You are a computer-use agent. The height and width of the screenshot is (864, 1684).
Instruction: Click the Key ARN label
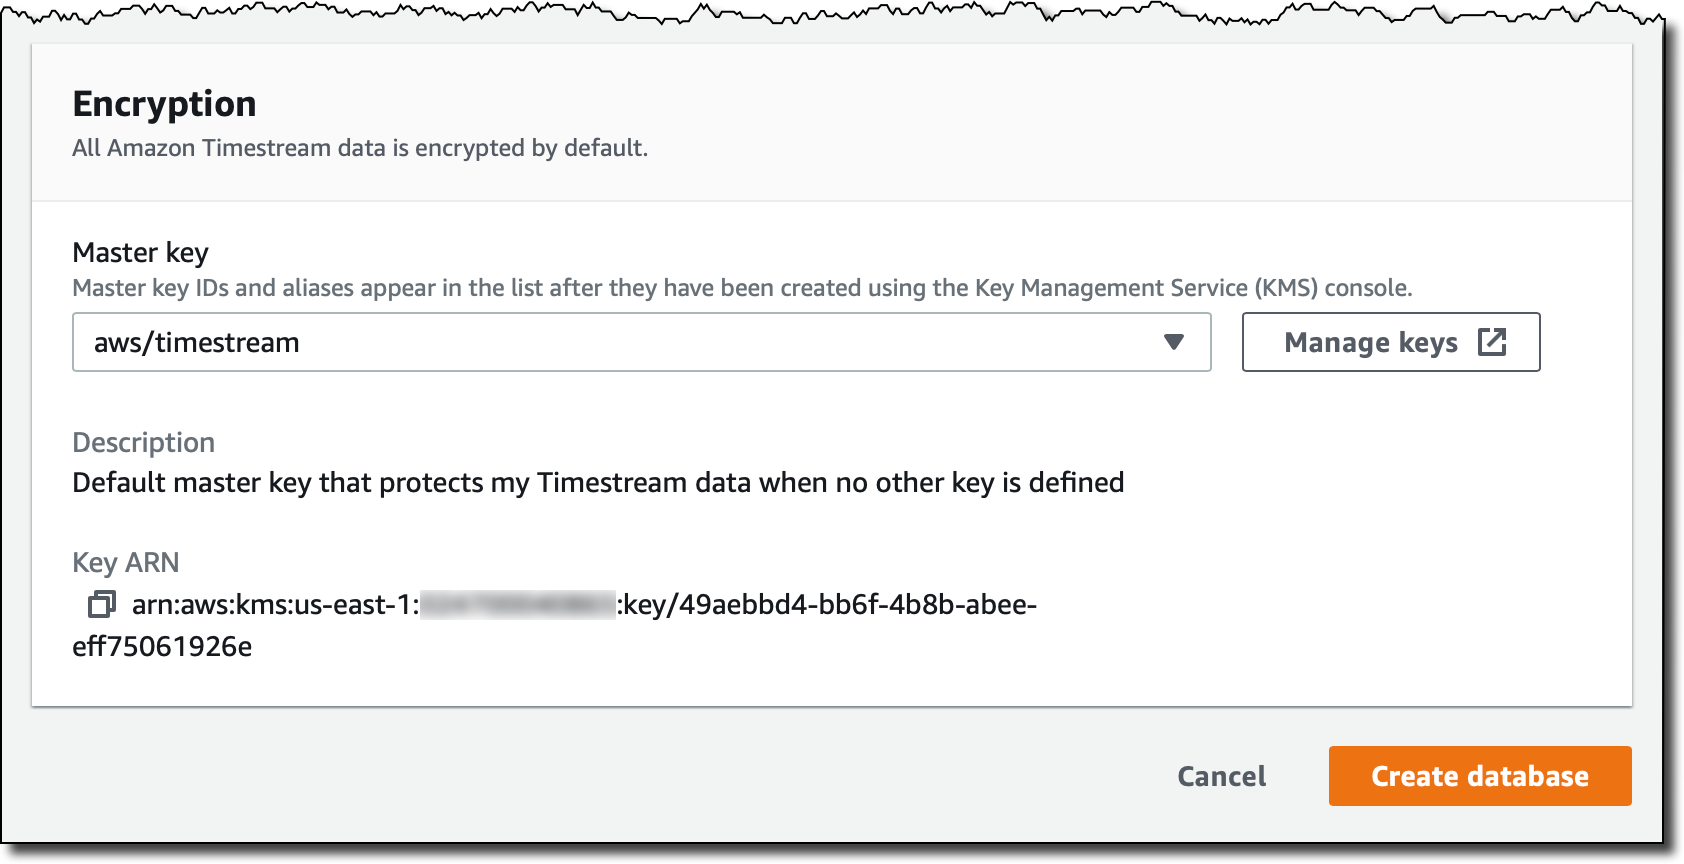tap(126, 562)
